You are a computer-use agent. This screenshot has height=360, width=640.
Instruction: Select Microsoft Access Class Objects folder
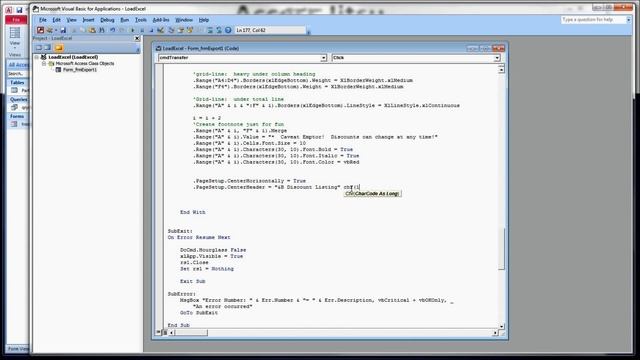(84, 64)
